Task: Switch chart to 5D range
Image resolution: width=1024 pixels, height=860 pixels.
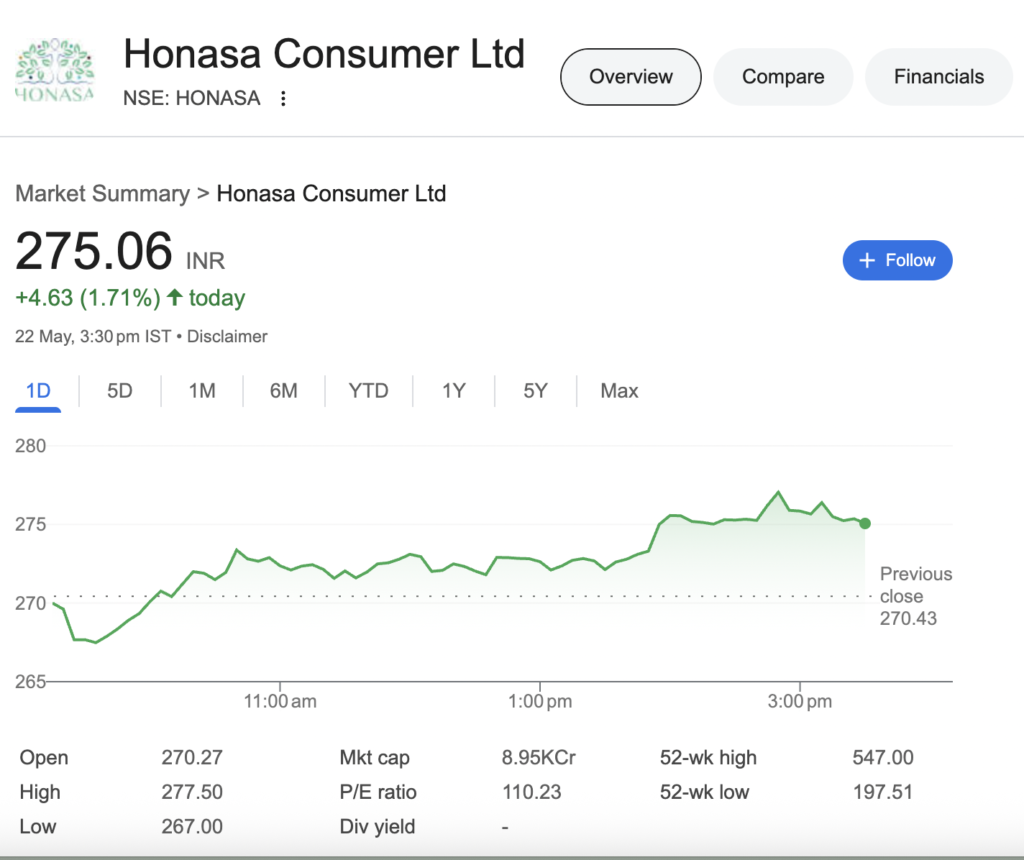Action: point(120,391)
